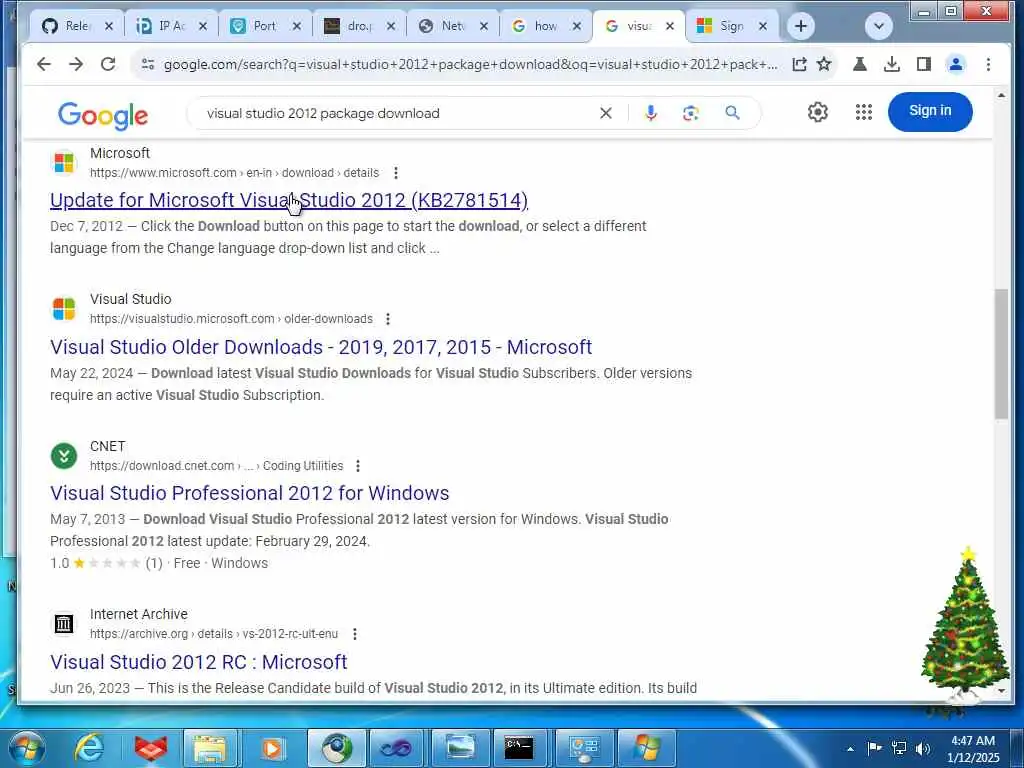1024x768 pixels.
Task: Close the Sign in Microsoft tab
Action: (x=762, y=26)
